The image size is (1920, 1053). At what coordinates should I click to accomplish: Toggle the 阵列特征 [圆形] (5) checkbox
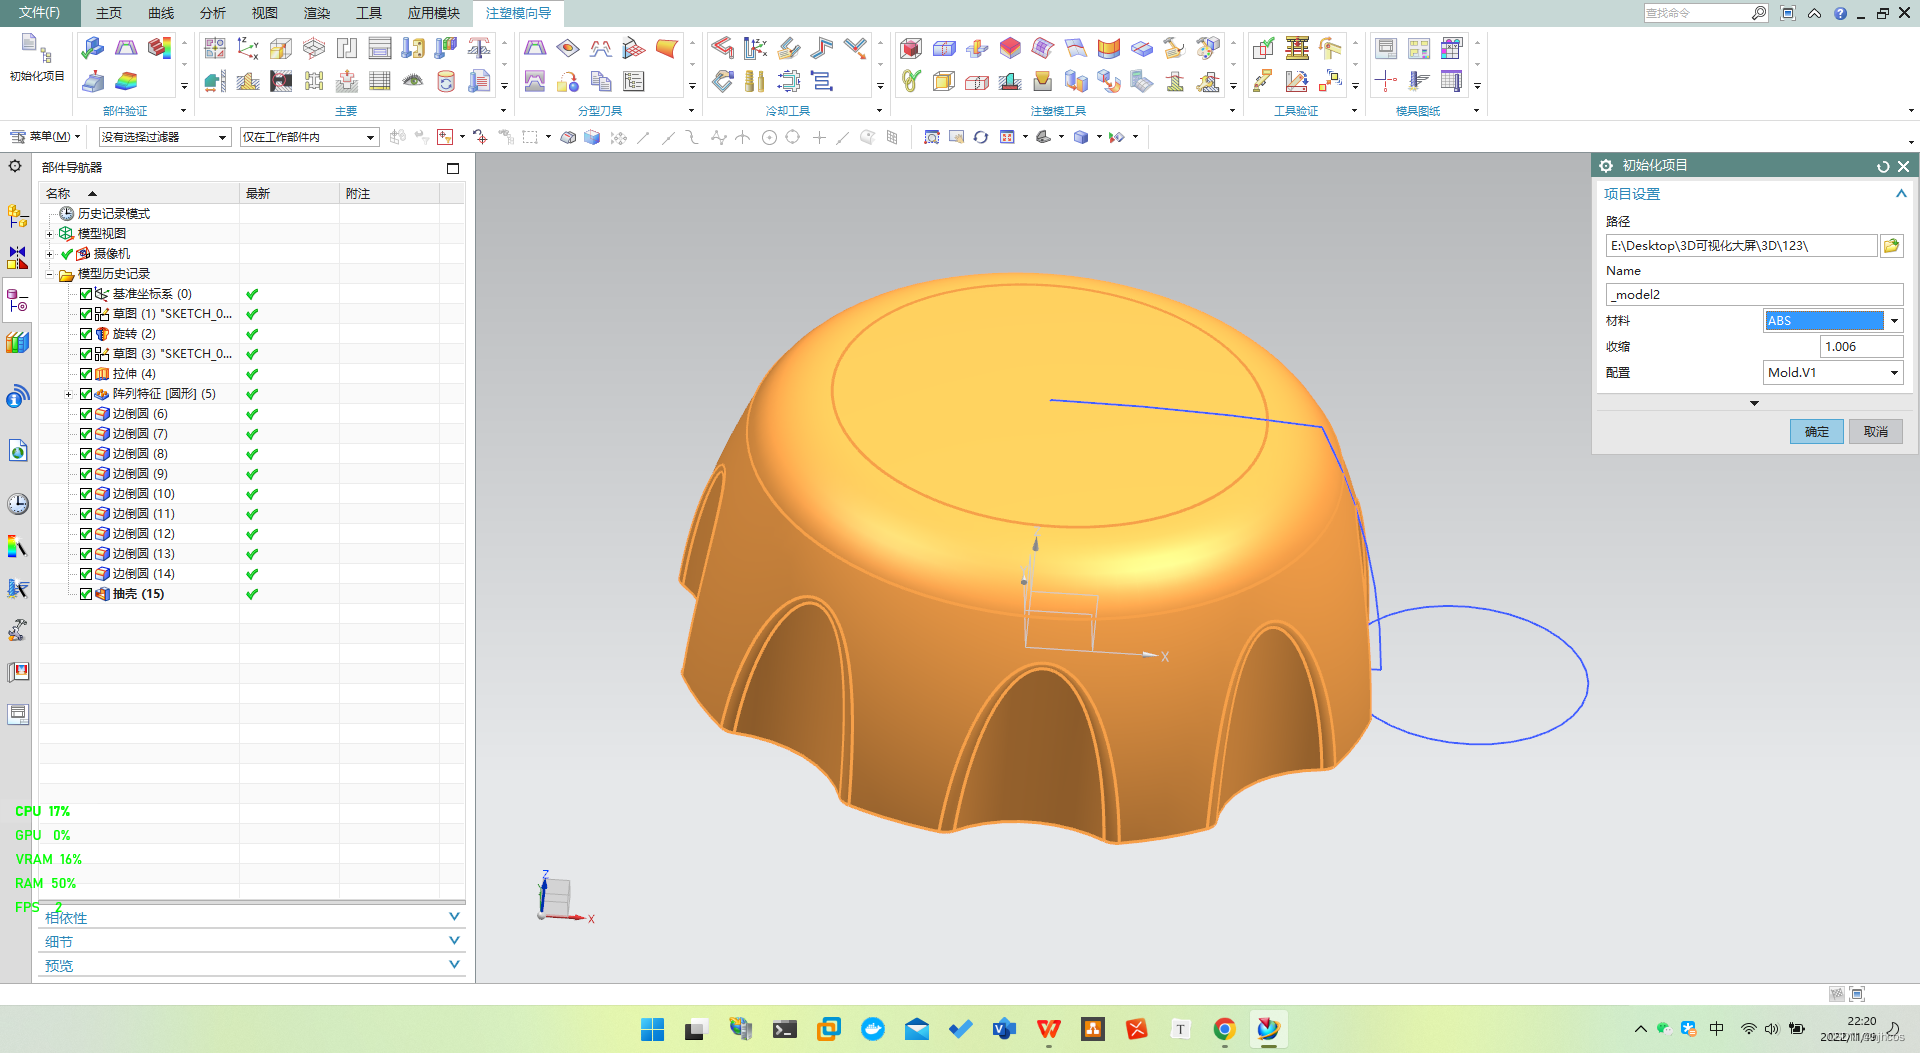[x=86, y=394]
